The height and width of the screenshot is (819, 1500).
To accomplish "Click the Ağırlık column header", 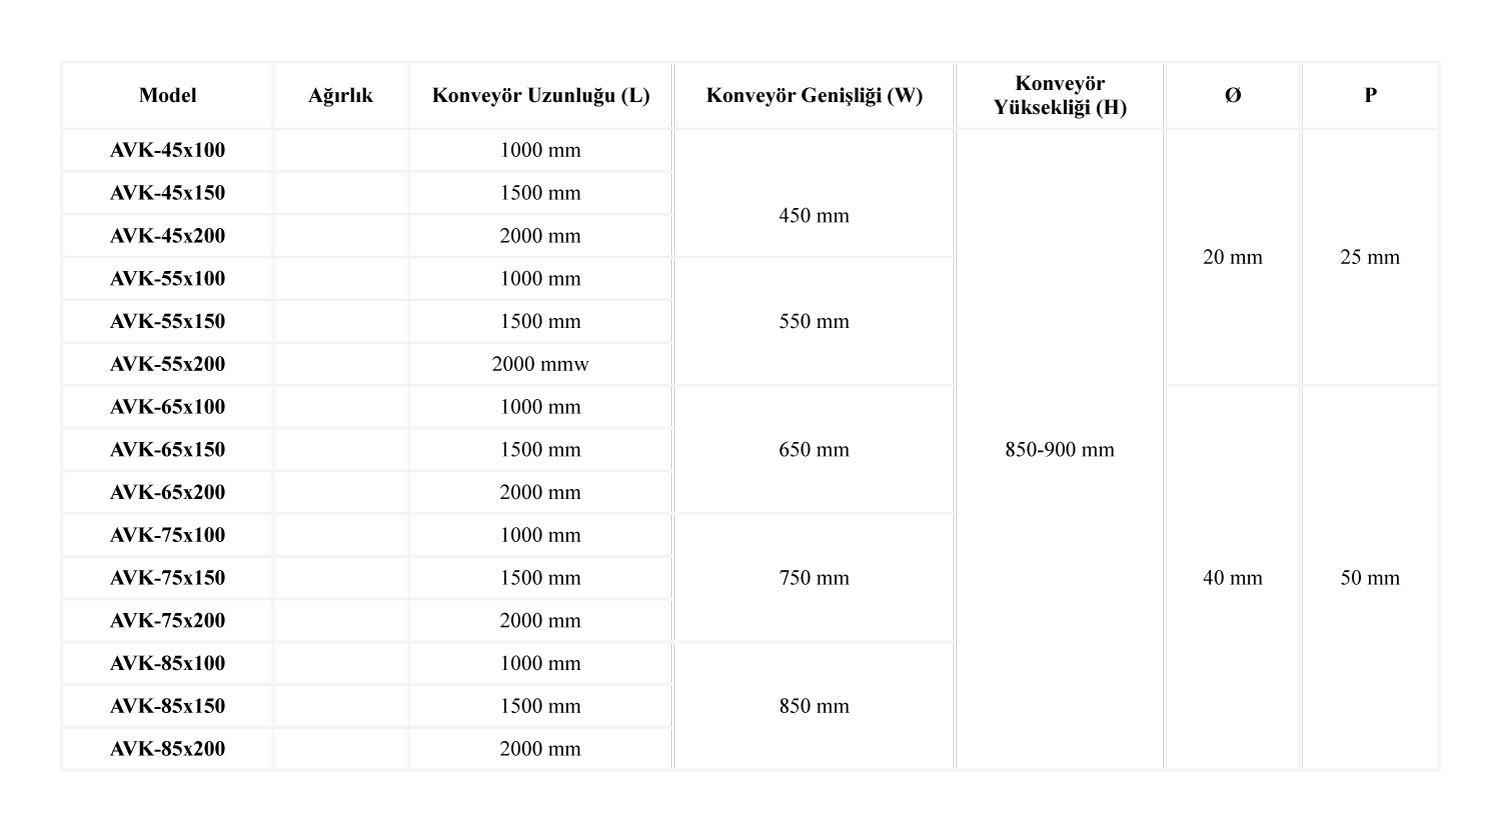I will pyautogui.click(x=340, y=95).
